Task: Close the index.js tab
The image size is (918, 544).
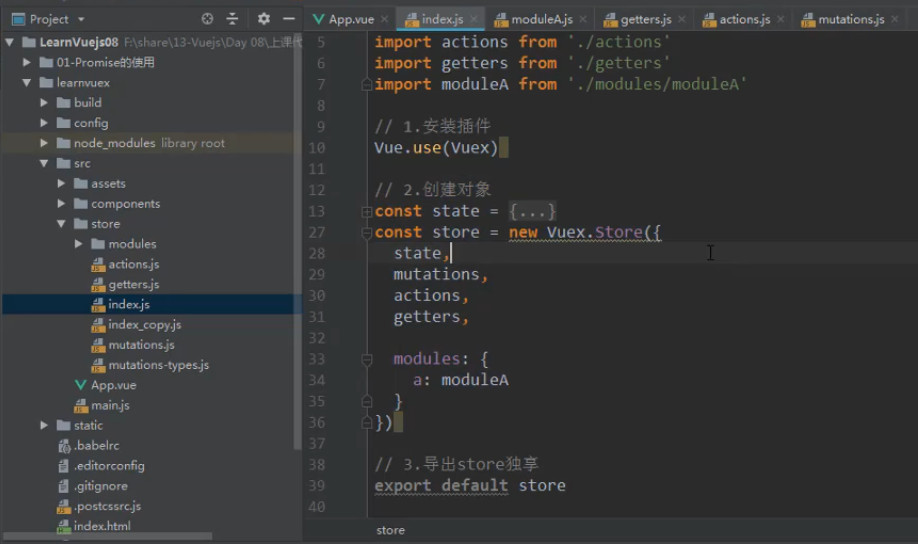Action: tap(474, 19)
